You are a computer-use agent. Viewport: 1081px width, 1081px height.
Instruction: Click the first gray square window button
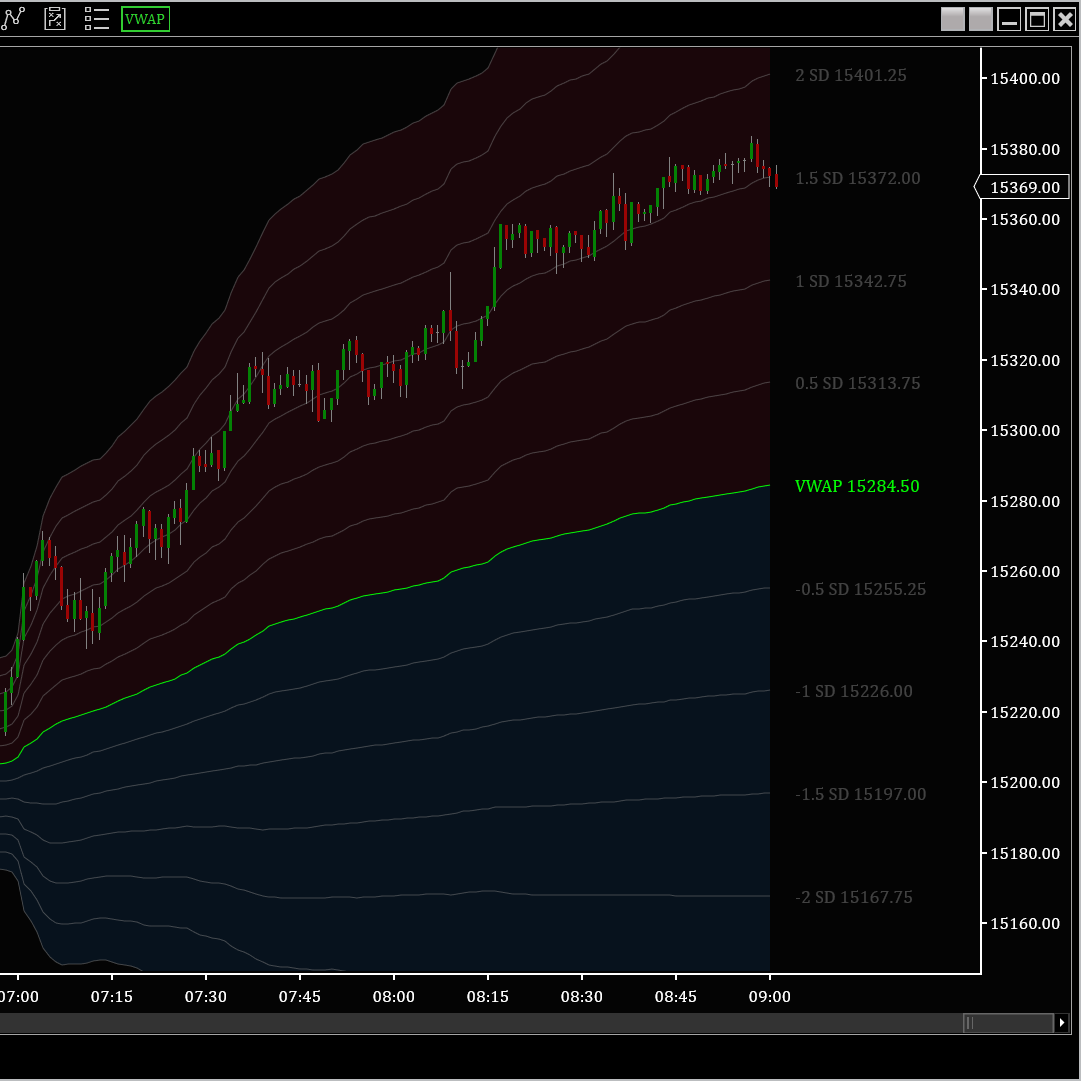(x=953, y=19)
